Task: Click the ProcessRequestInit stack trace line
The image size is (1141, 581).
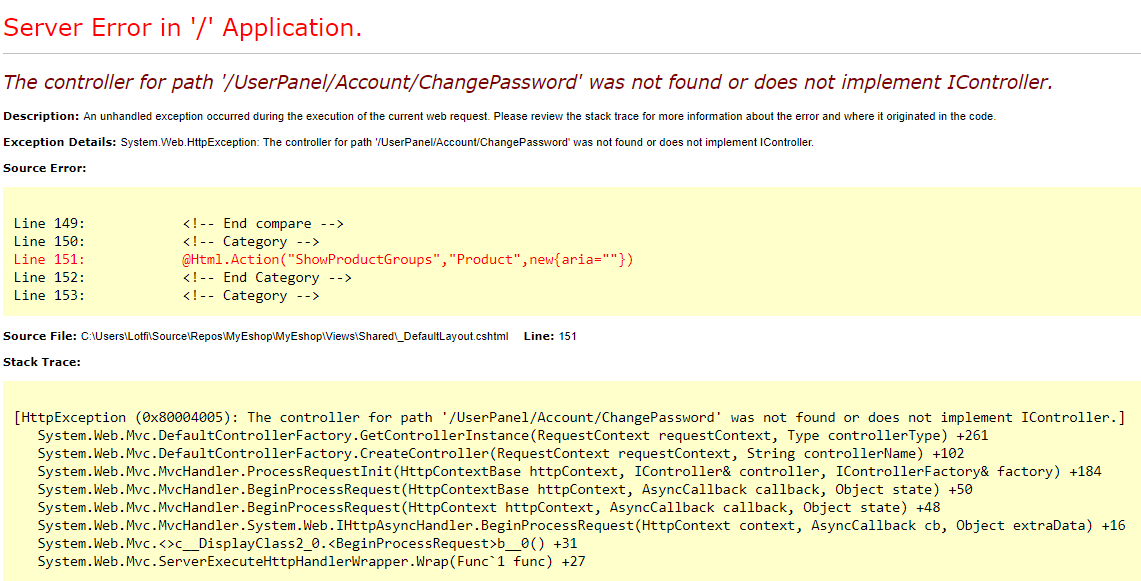Action: point(569,472)
